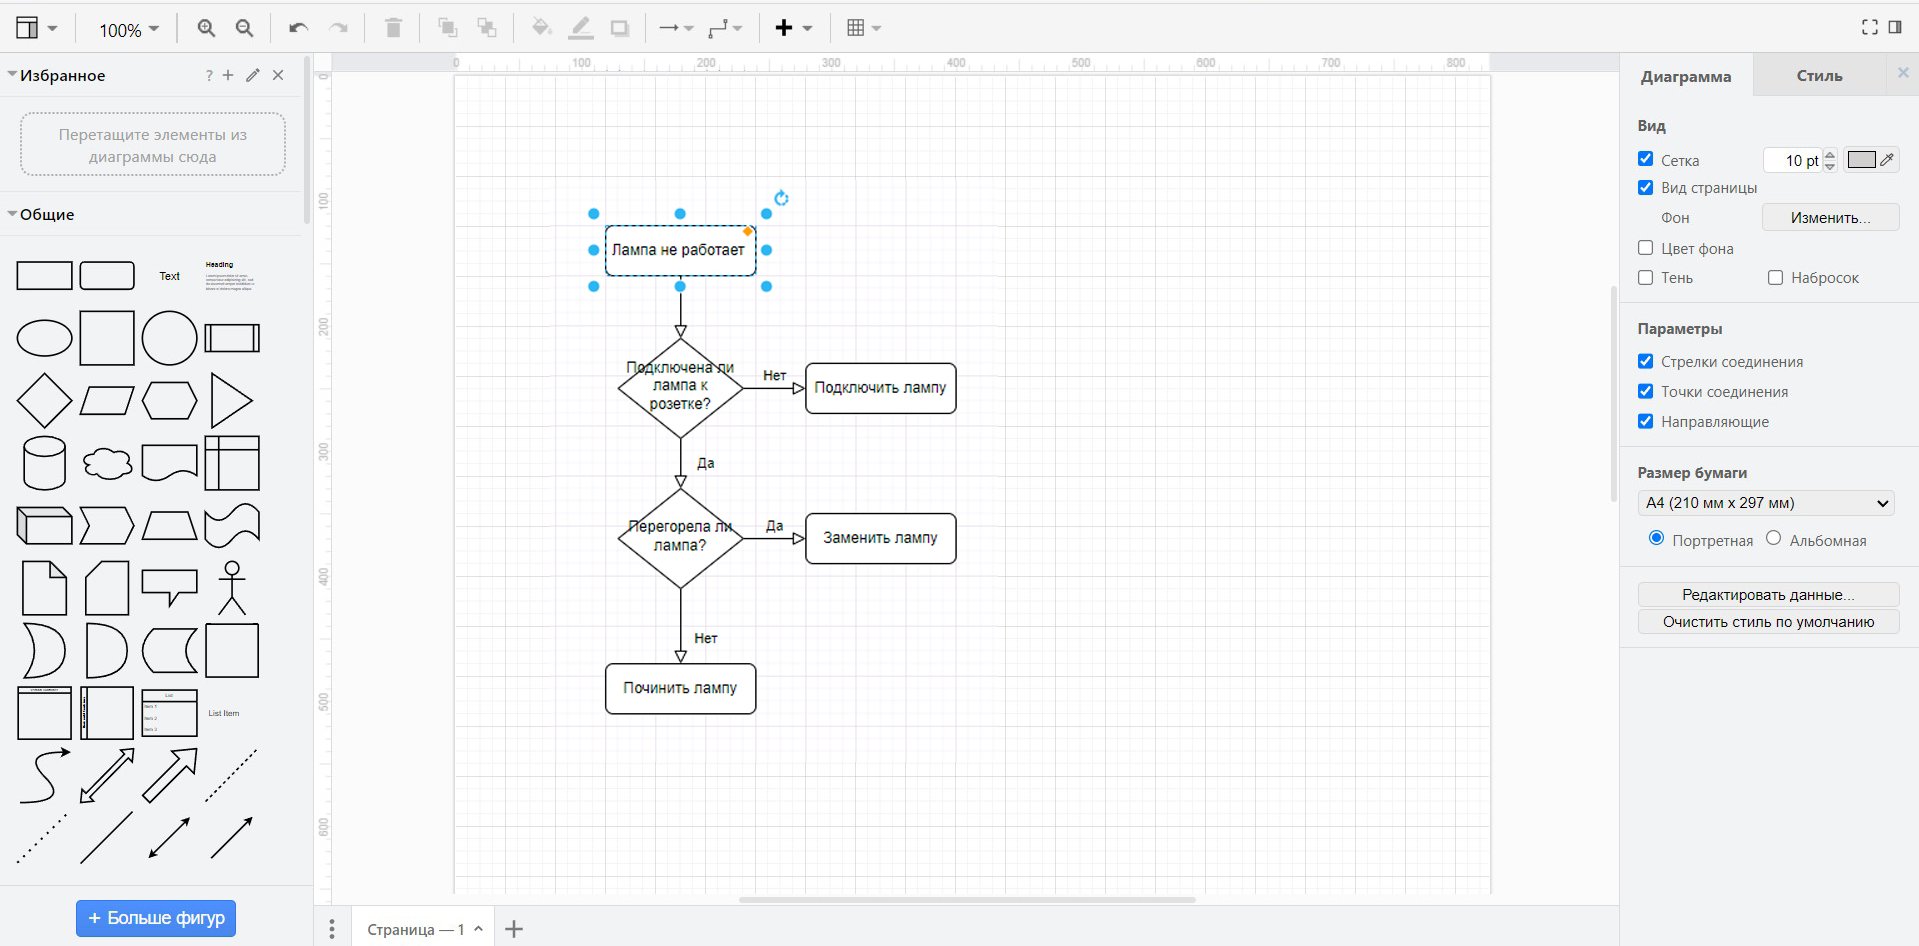
Task: Toggle Стрелки соединения checkbox
Action: coord(1645,361)
